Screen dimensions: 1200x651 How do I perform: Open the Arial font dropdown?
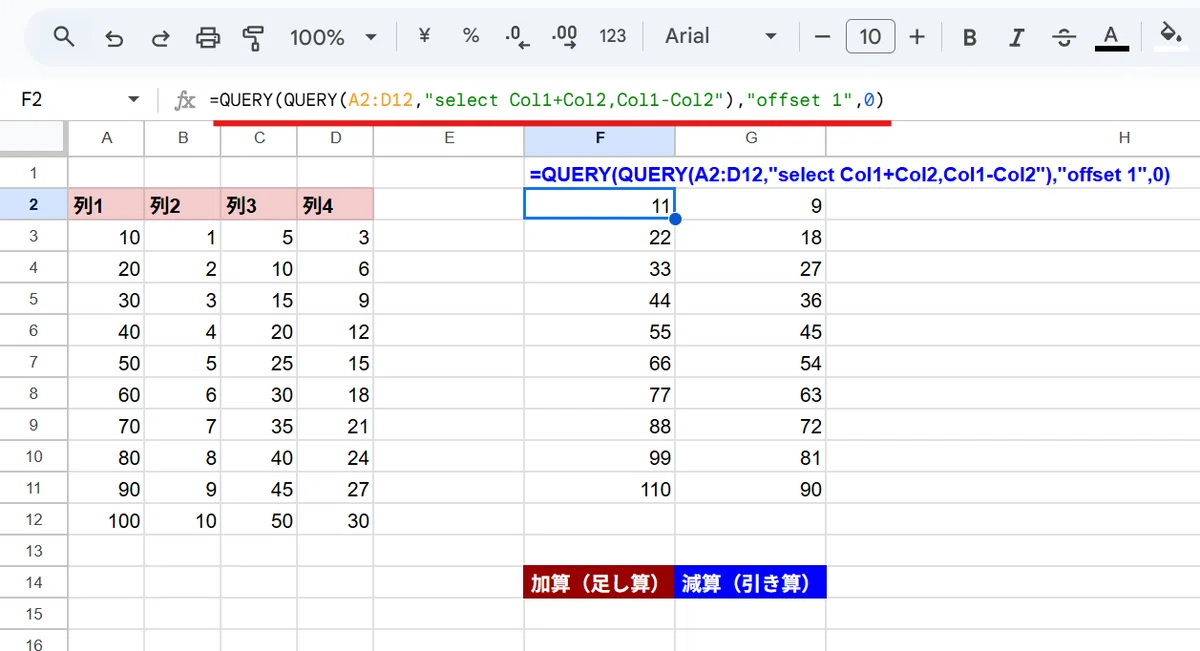tap(721, 36)
